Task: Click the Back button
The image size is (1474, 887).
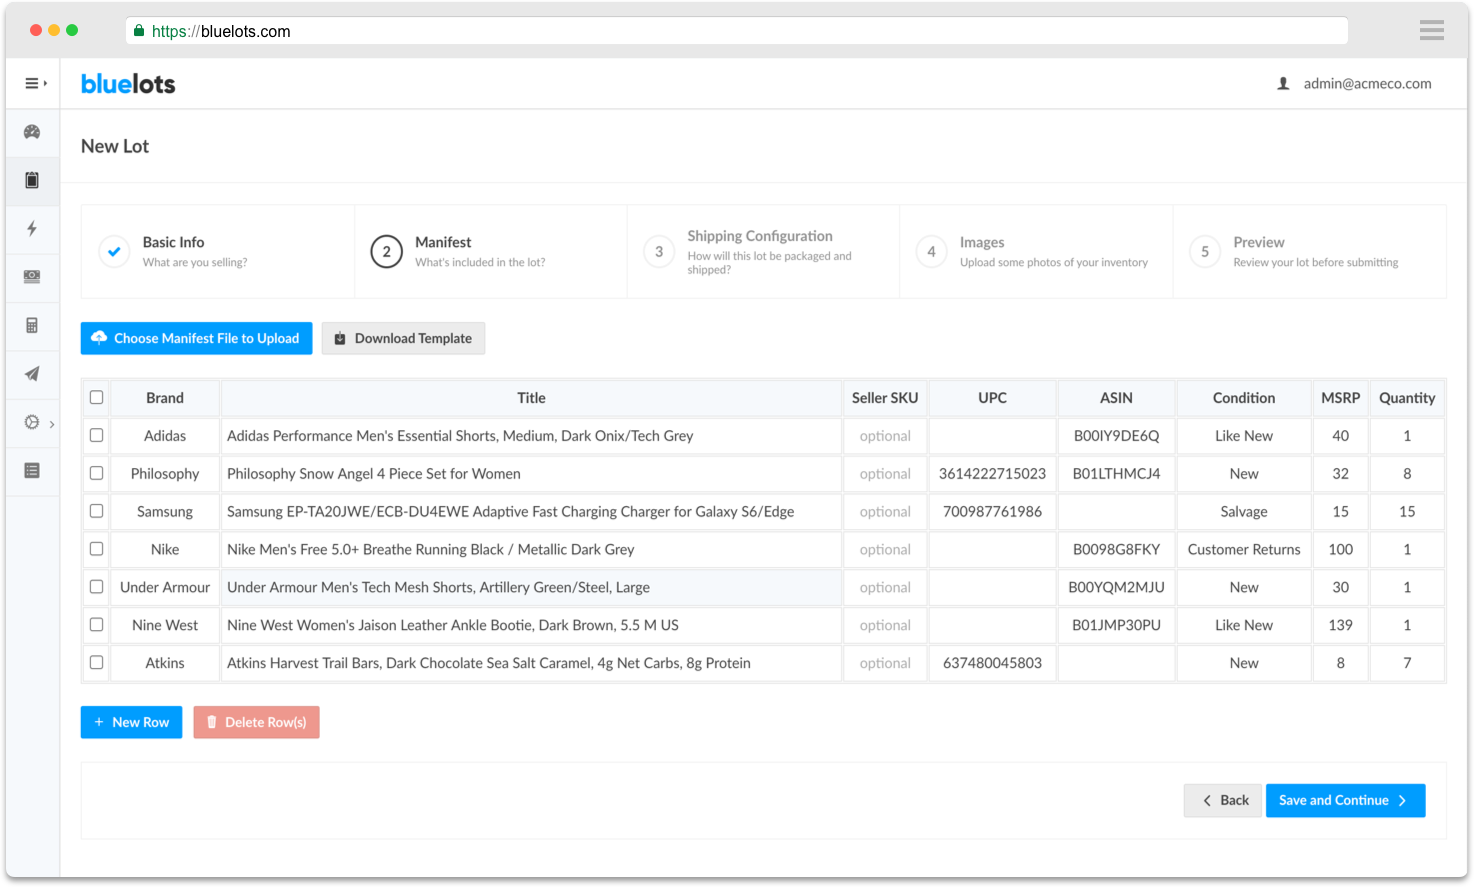Action: 1223,800
